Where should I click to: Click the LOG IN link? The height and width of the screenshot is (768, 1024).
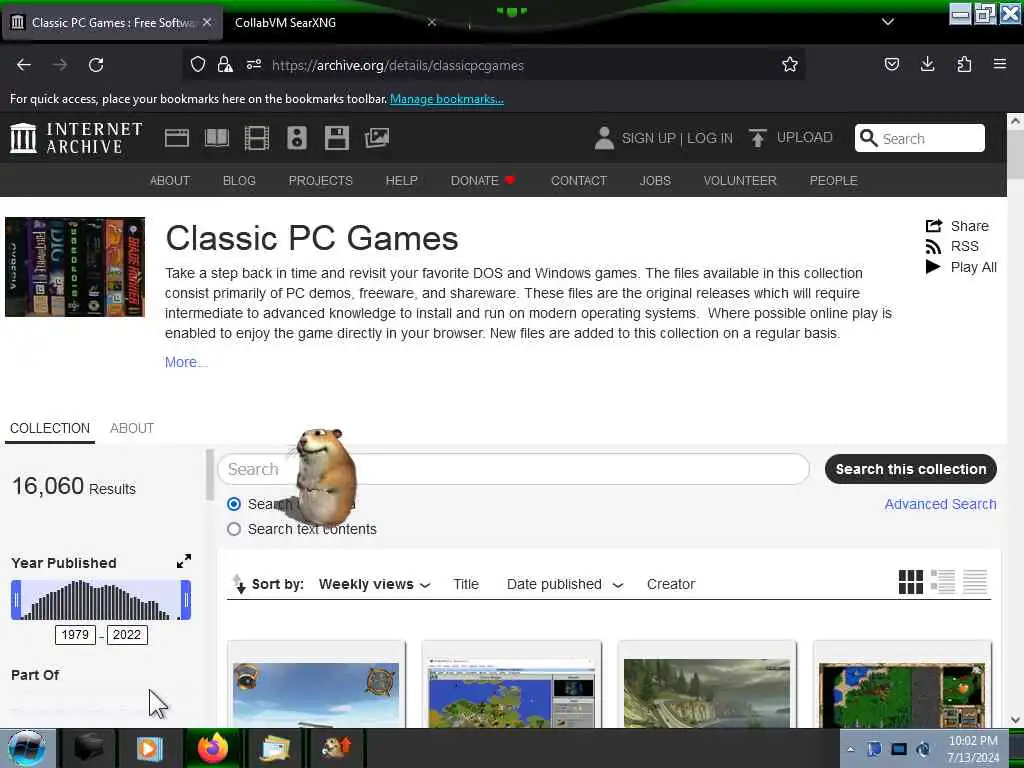coord(710,138)
